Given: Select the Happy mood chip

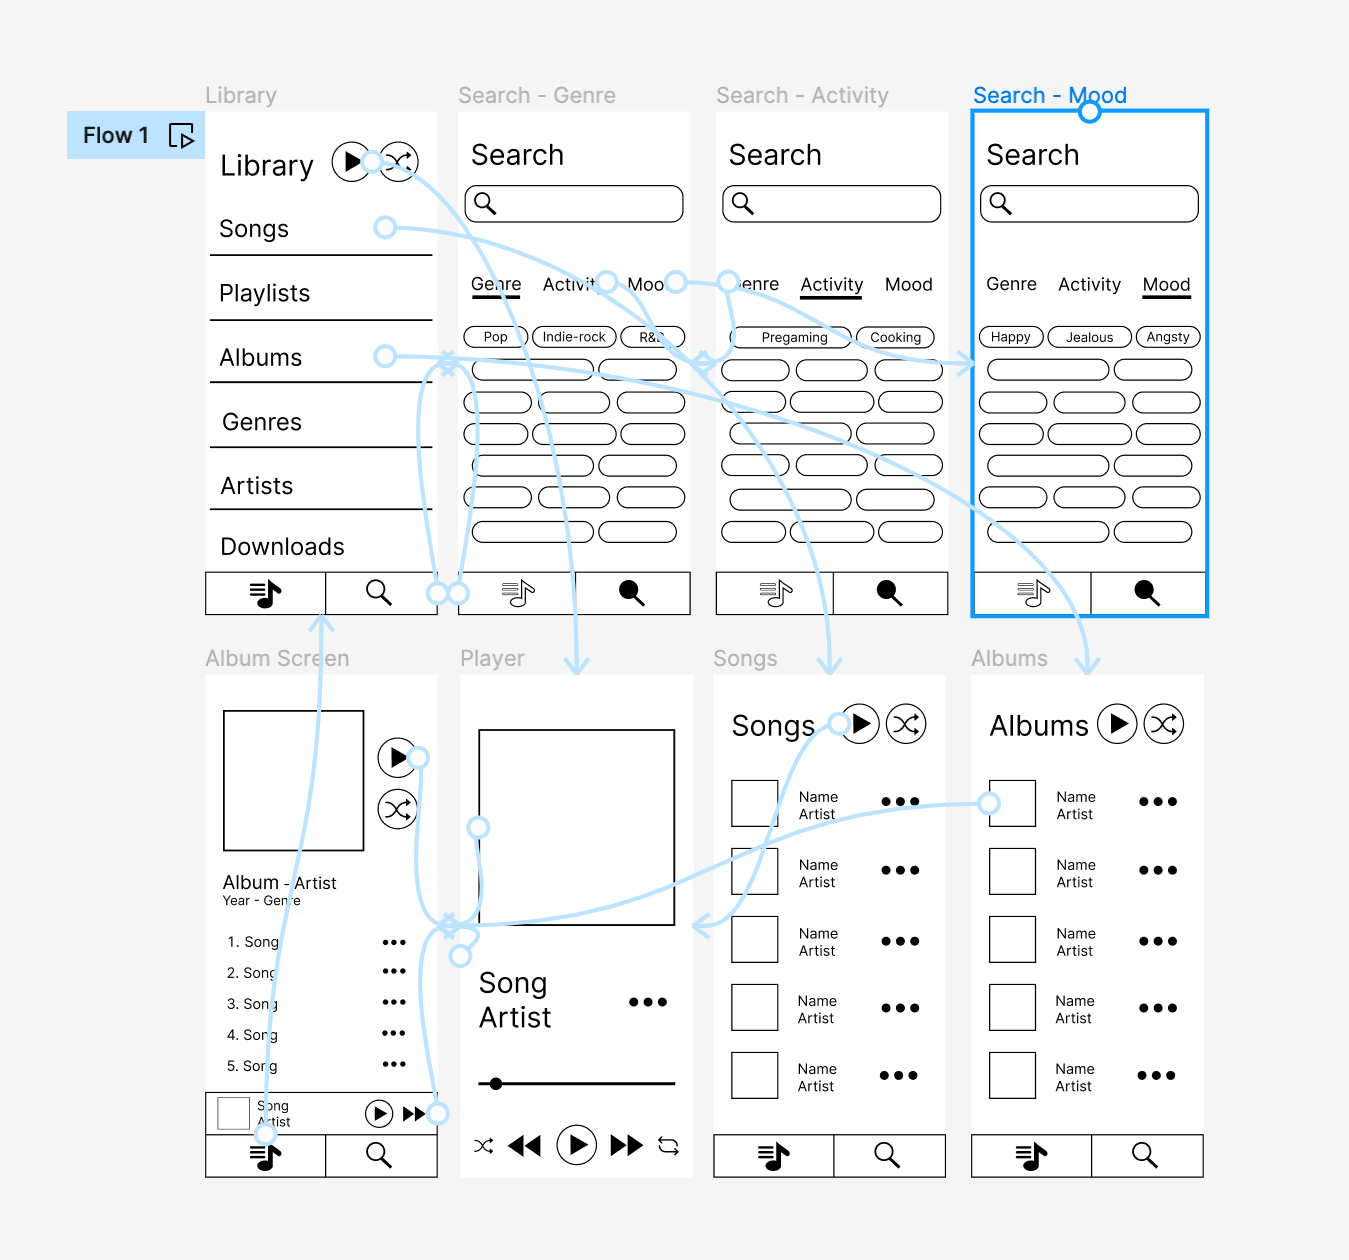Looking at the screenshot, I should click(1011, 337).
